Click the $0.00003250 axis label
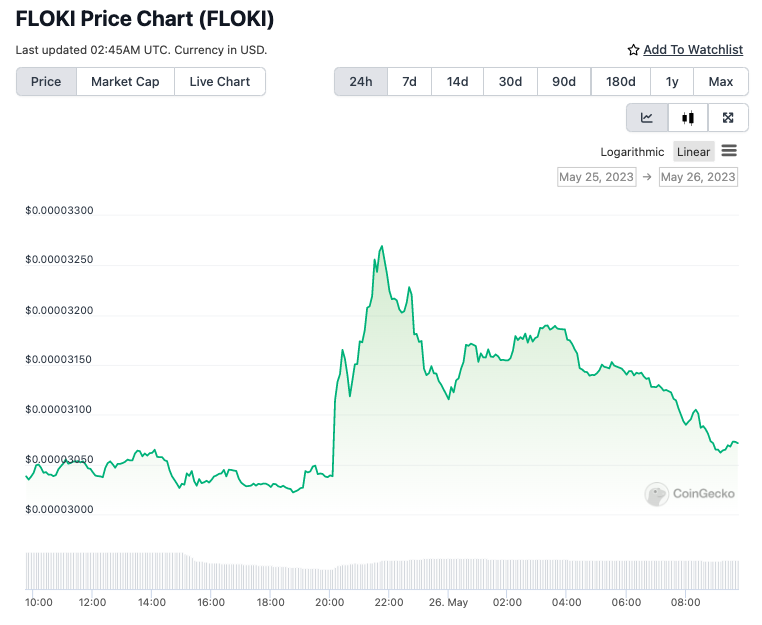762x625 pixels. tap(59, 260)
